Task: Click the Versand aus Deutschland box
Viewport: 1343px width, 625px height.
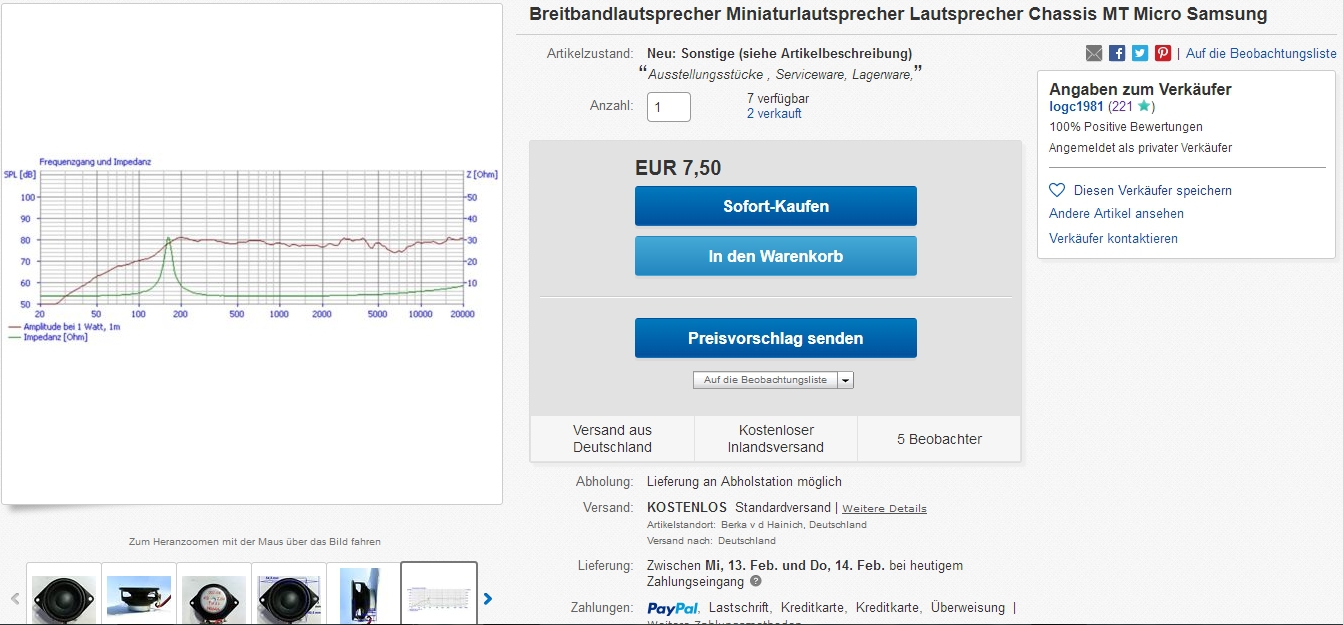Action: 612,439
